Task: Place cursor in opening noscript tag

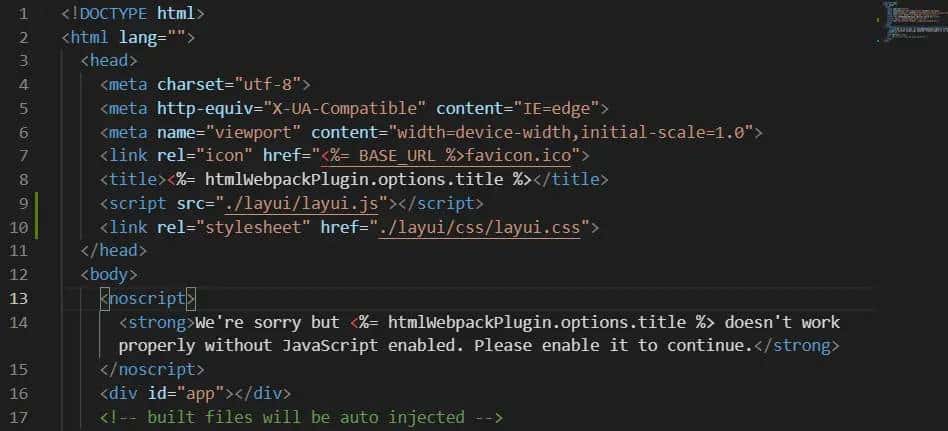Action: [148, 299]
